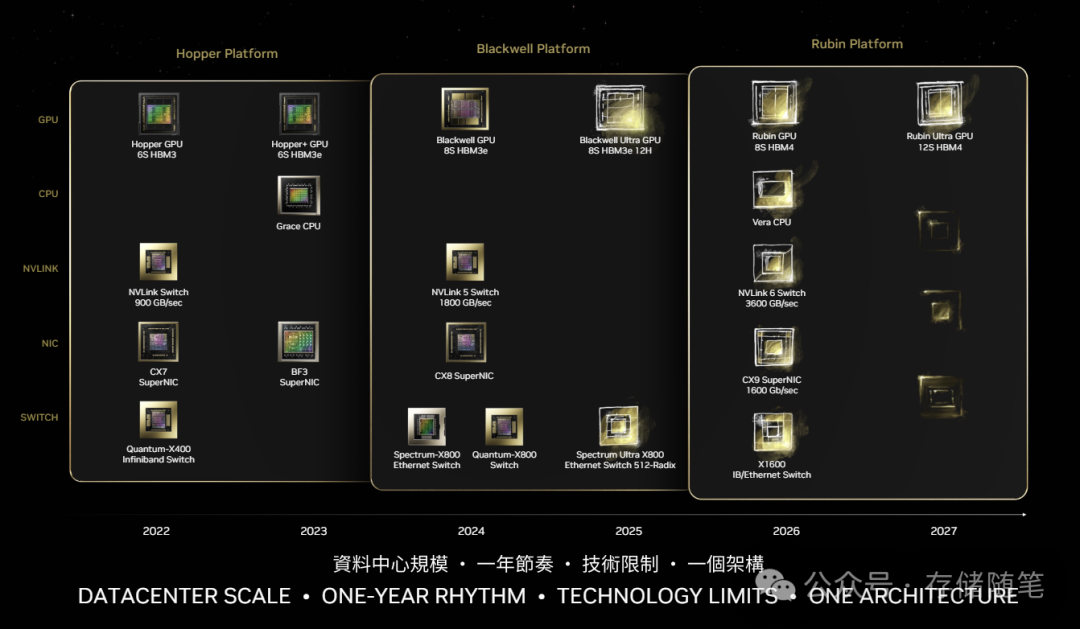Click the '1600 Gb/sec' CX9 speed text

771,391
